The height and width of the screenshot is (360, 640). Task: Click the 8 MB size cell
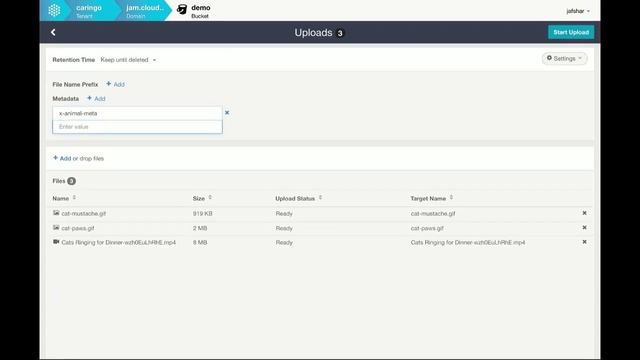pyautogui.click(x=200, y=242)
